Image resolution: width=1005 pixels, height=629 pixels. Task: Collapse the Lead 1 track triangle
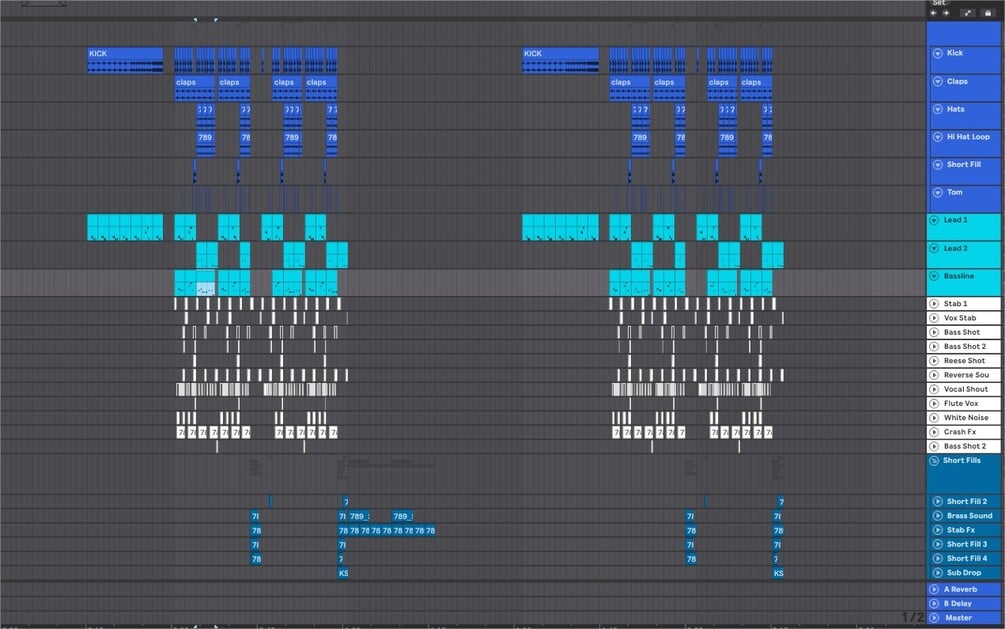(934, 220)
